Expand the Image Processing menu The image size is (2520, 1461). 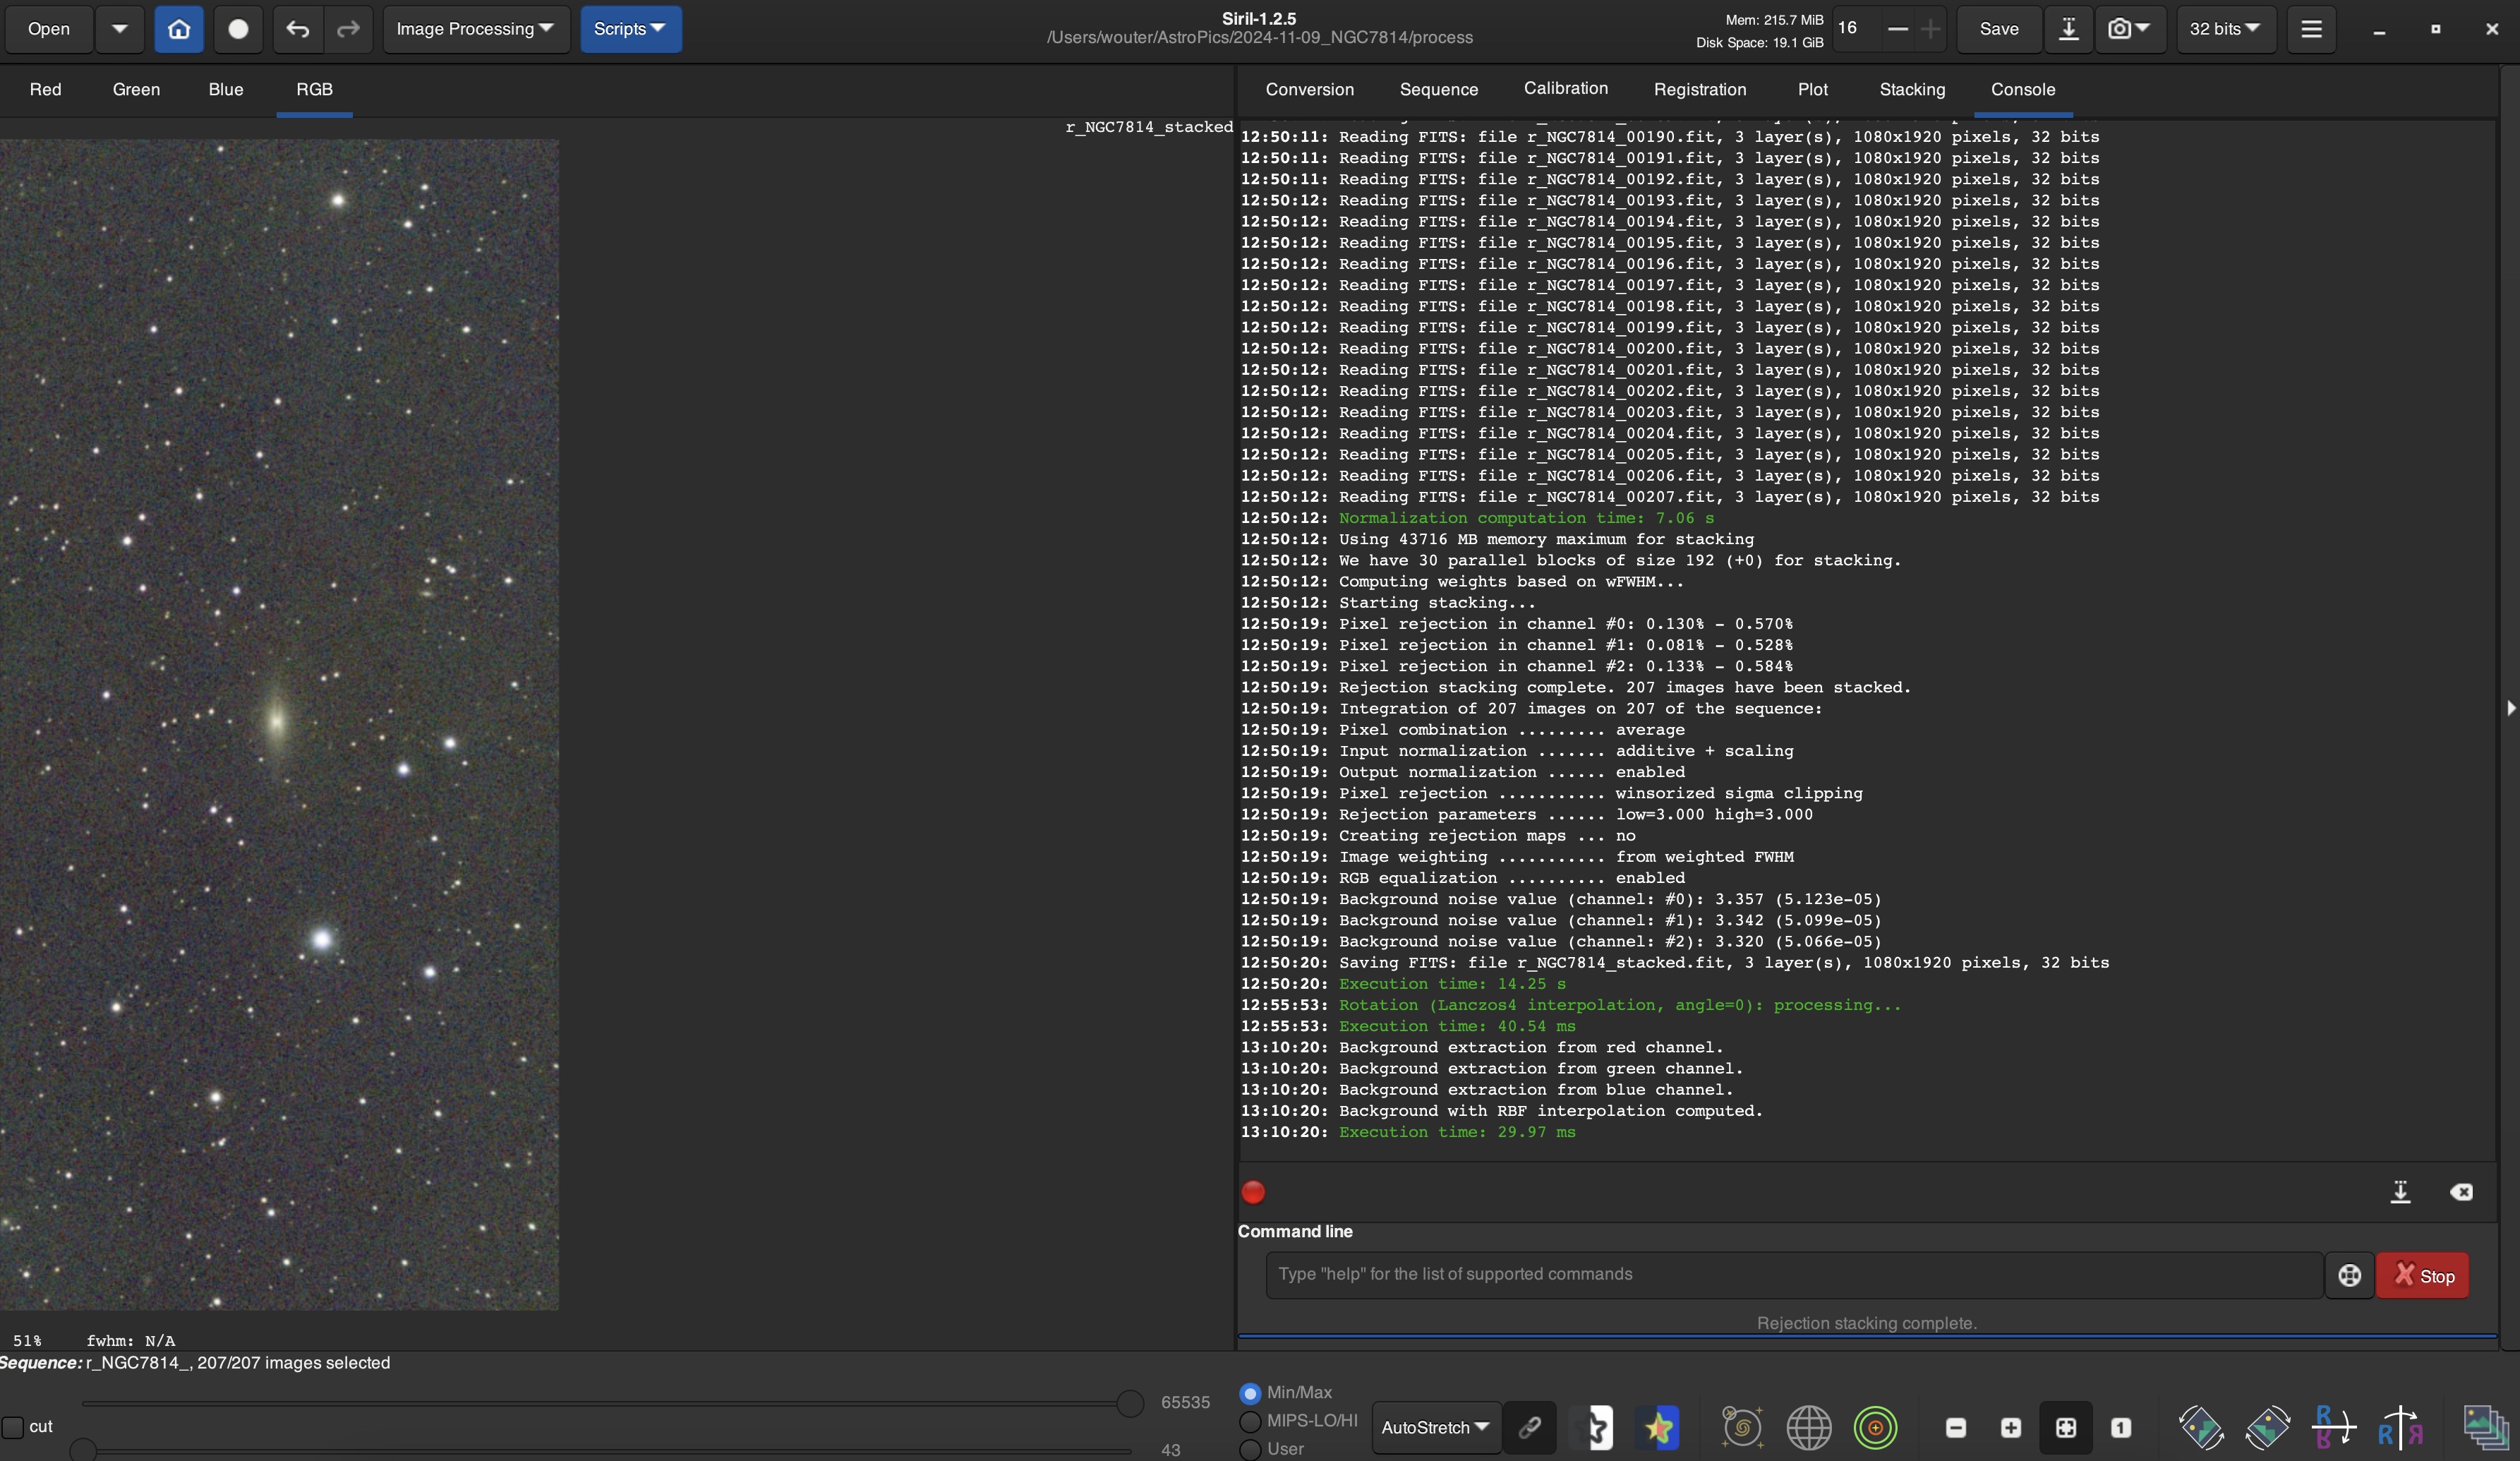coord(475,29)
